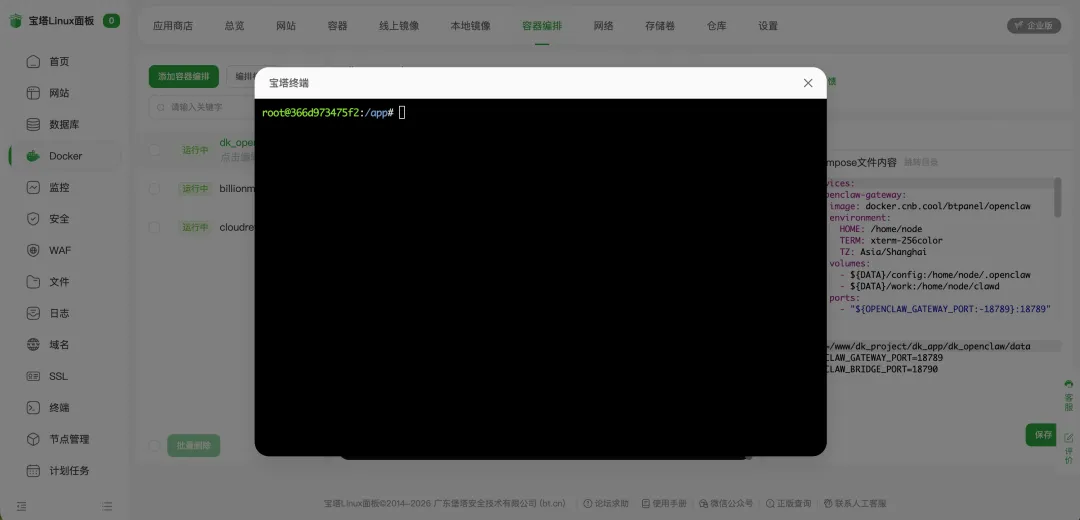Open the 计划任务 calendar icon in the sidebar
The height and width of the screenshot is (520, 1080).
pyautogui.click(x=33, y=471)
